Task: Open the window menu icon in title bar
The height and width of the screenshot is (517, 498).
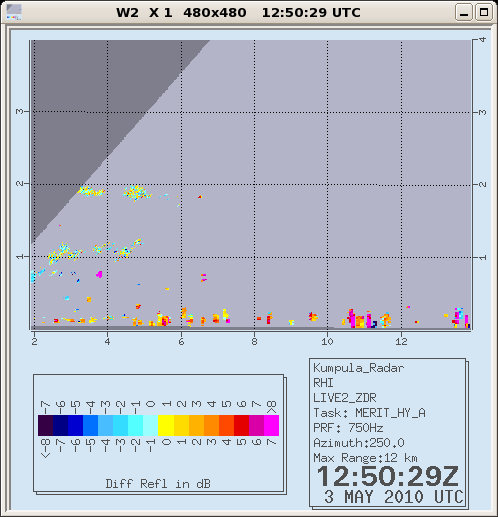Action: 14,12
